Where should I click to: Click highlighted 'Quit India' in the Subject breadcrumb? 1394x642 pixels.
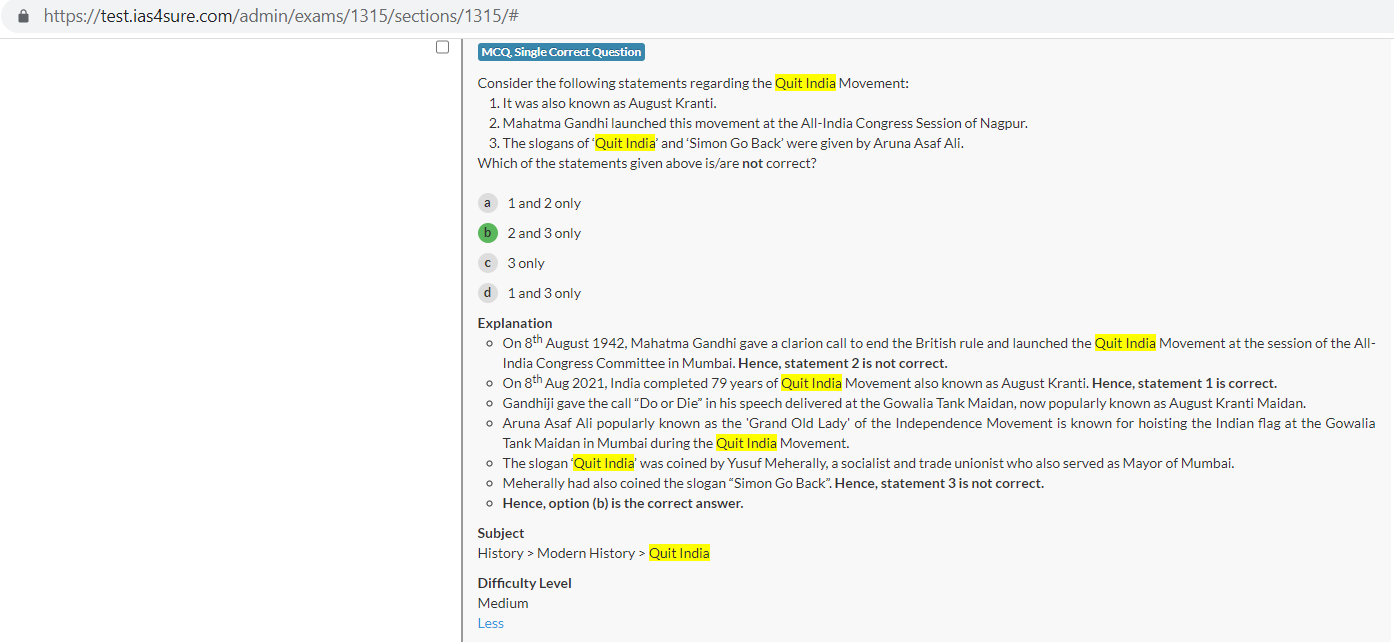[679, 553]
